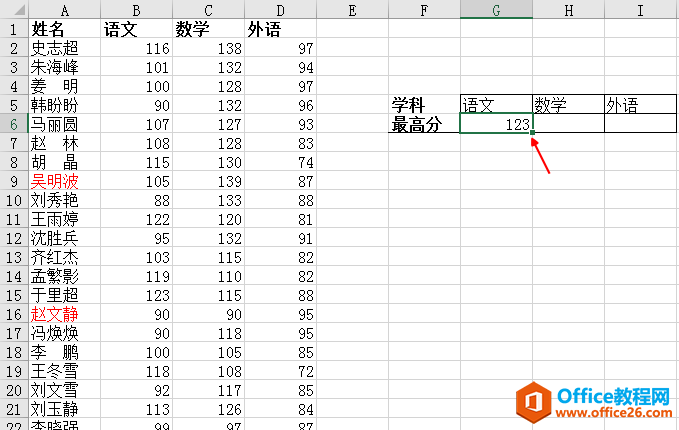Click the name 朱海峰
This screenshot has height=430, width=679.
click(x=54, y=67)
